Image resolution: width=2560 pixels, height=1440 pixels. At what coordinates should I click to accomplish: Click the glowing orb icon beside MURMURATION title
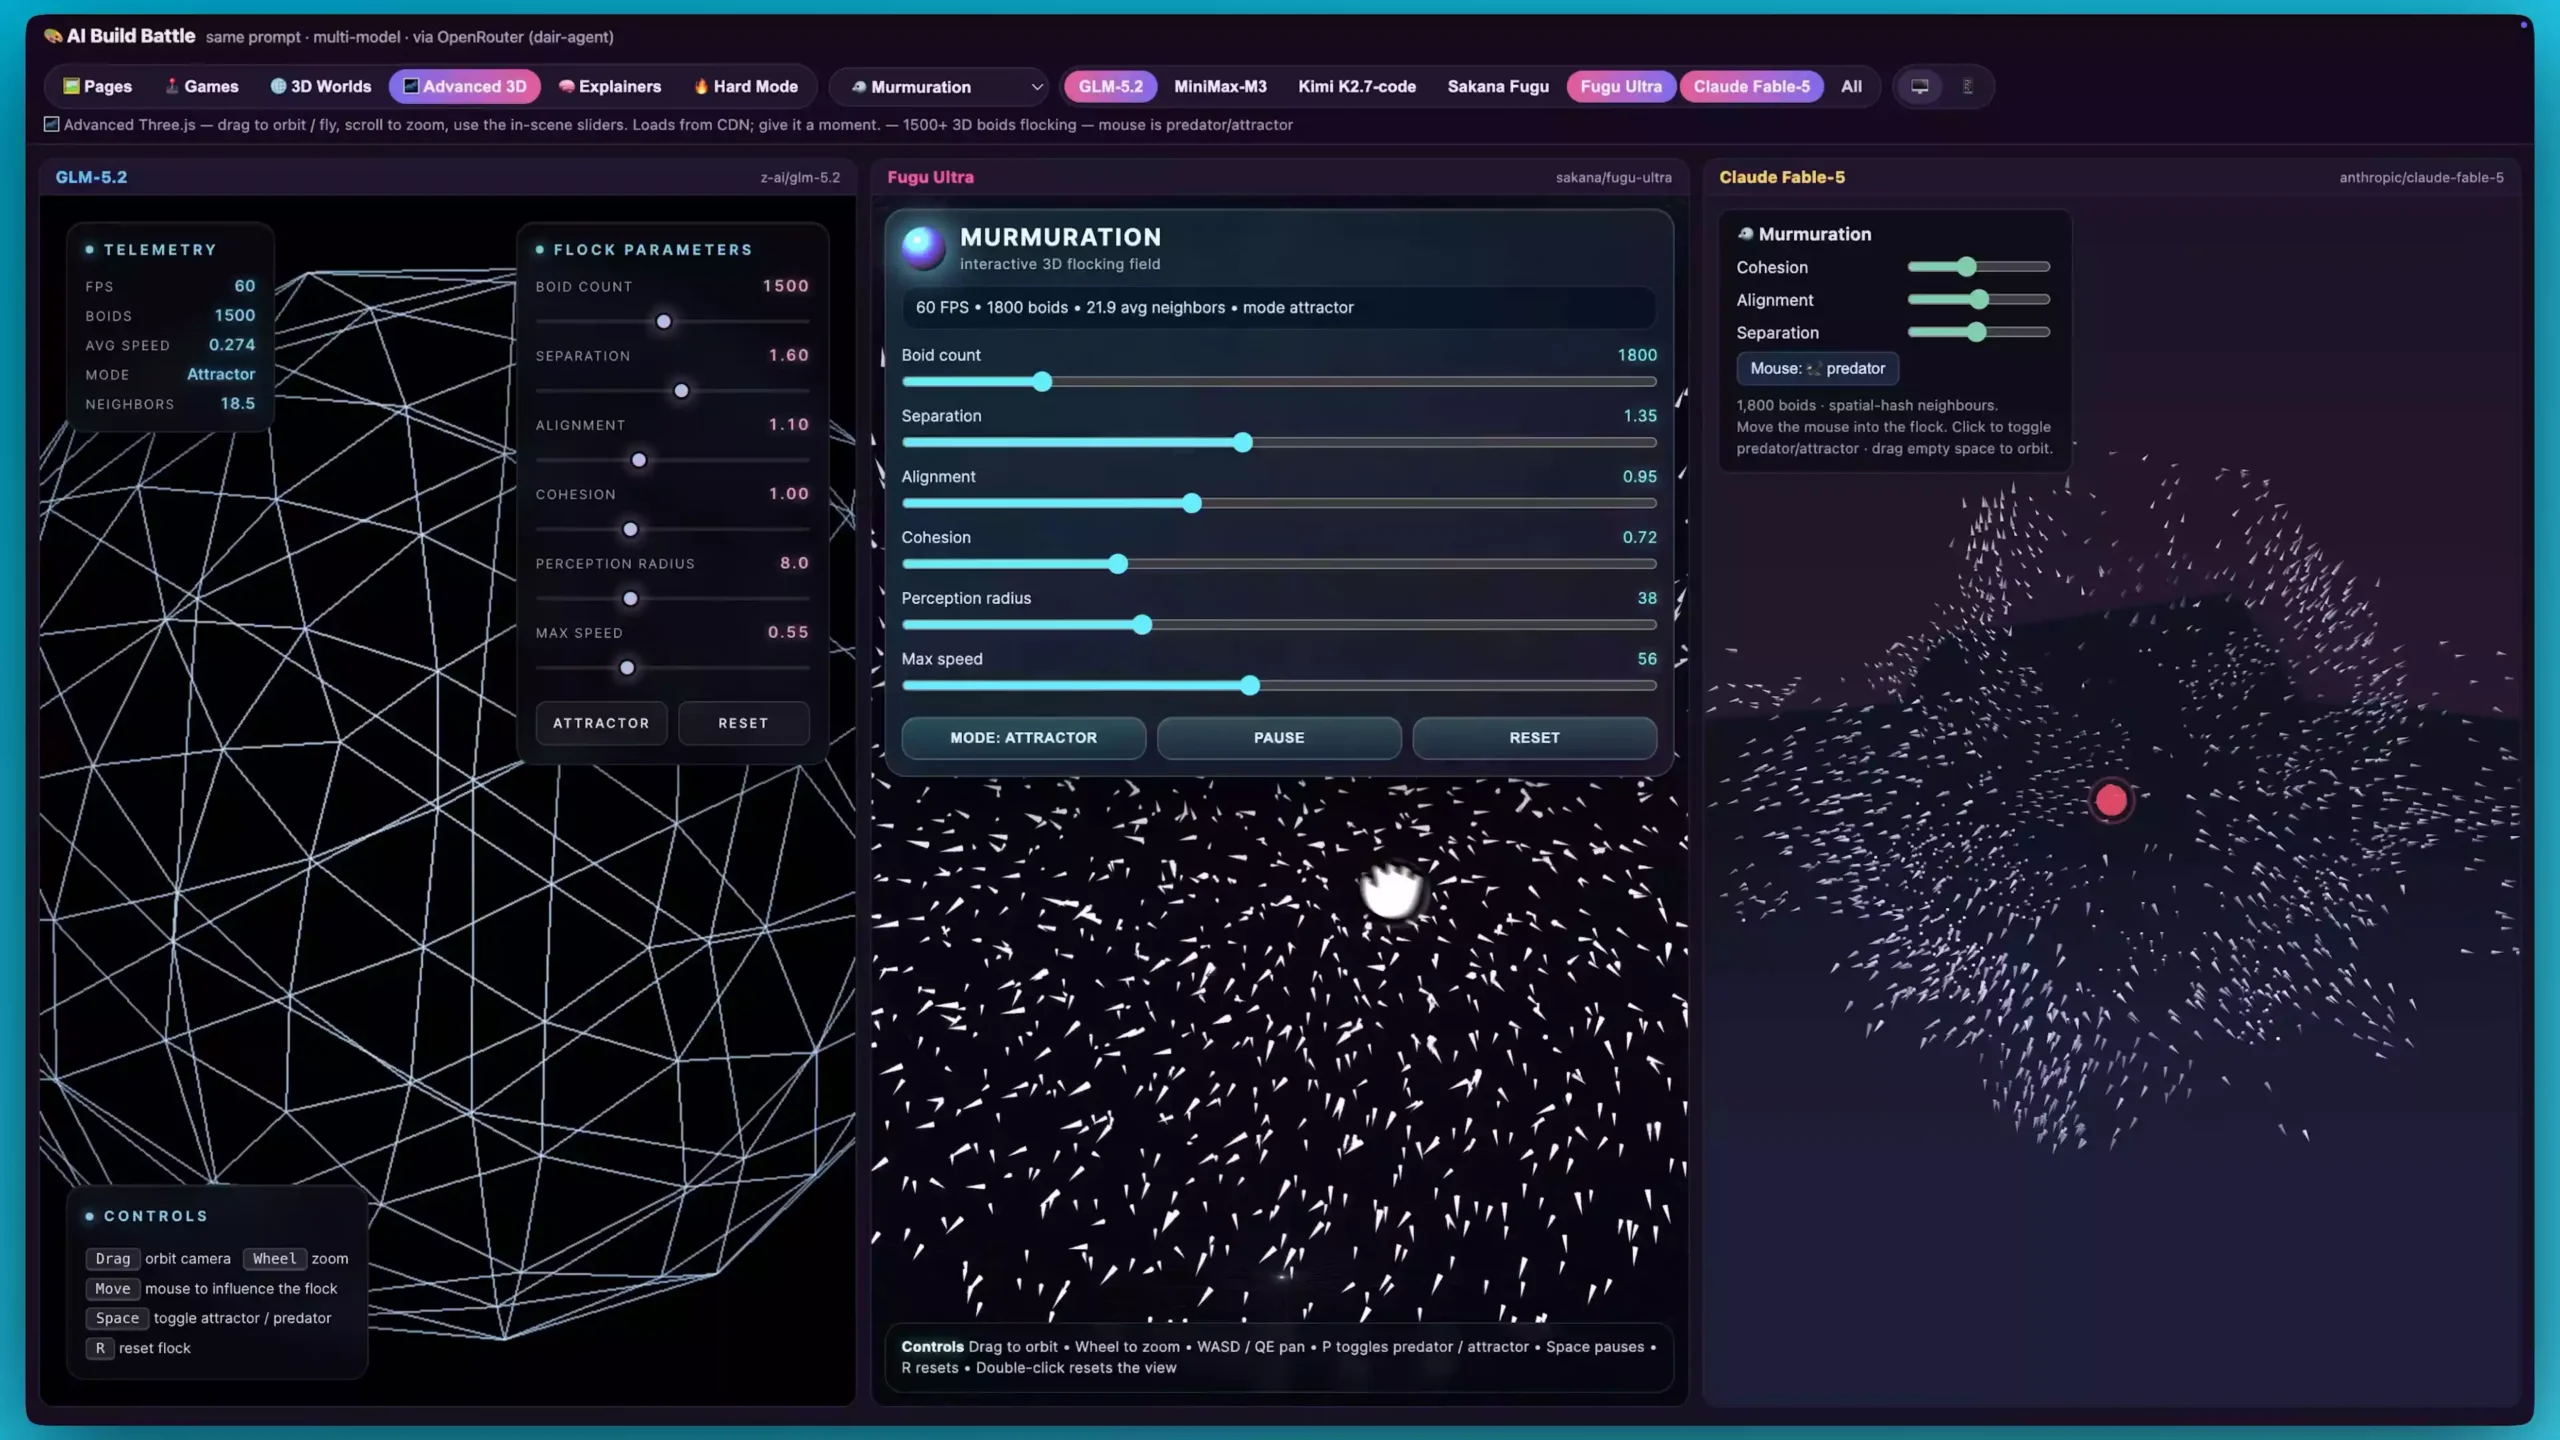coord(923,247)
